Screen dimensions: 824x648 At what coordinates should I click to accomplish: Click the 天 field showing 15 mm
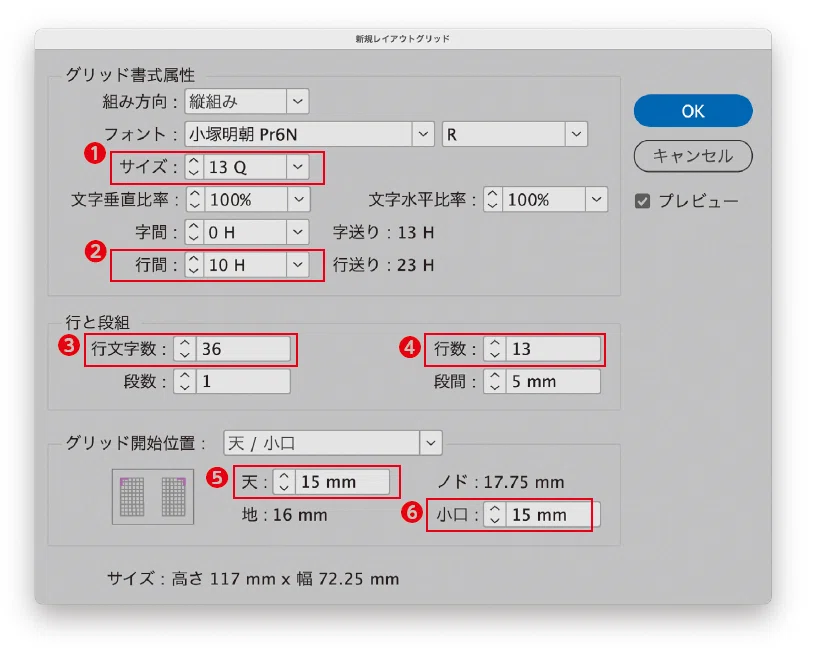(x=342, y=482)
